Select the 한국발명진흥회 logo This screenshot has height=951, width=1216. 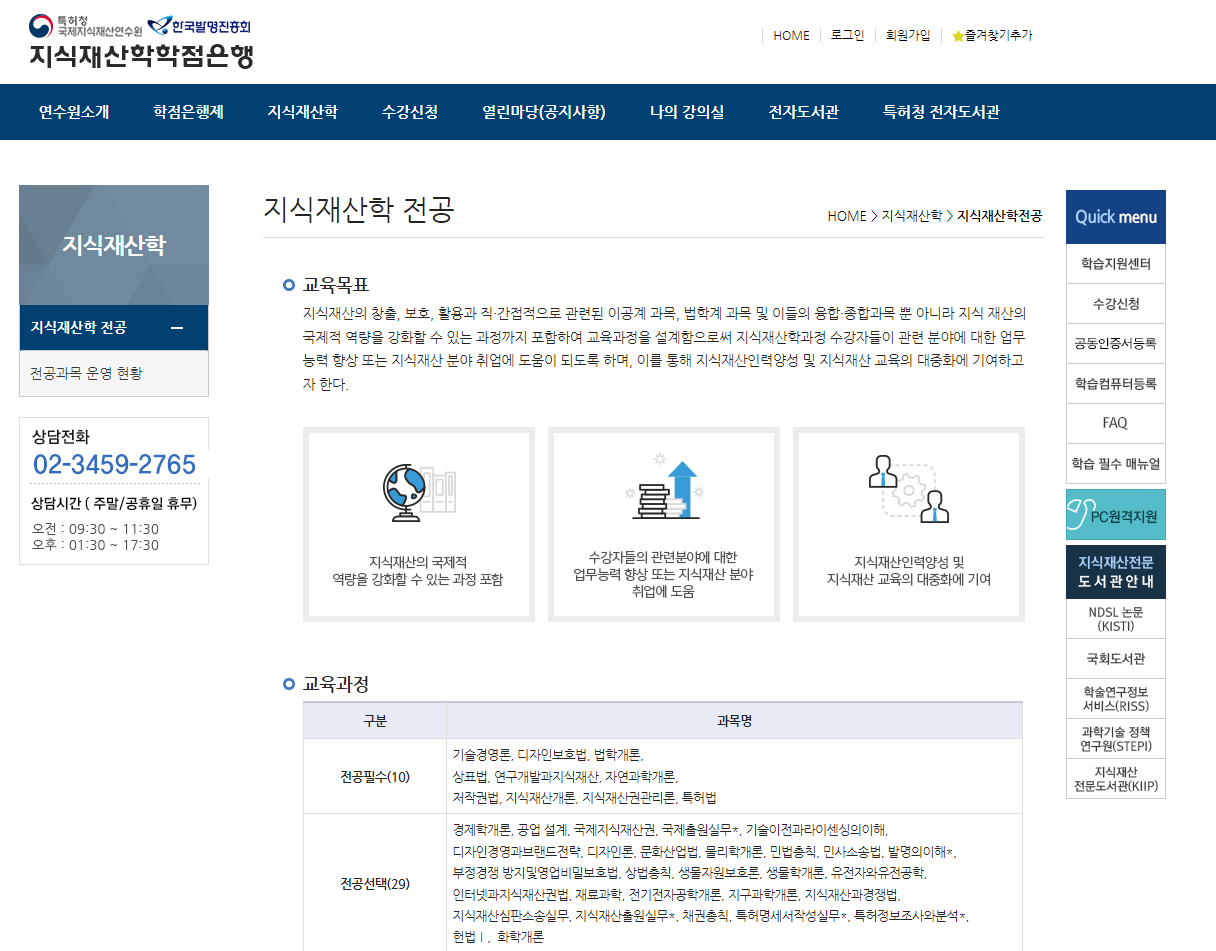pyautogui.click(x=198, y=27)
